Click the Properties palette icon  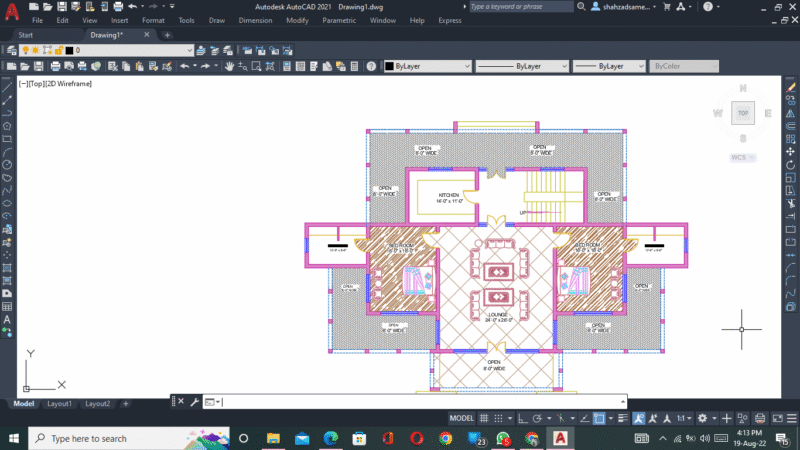287,66
